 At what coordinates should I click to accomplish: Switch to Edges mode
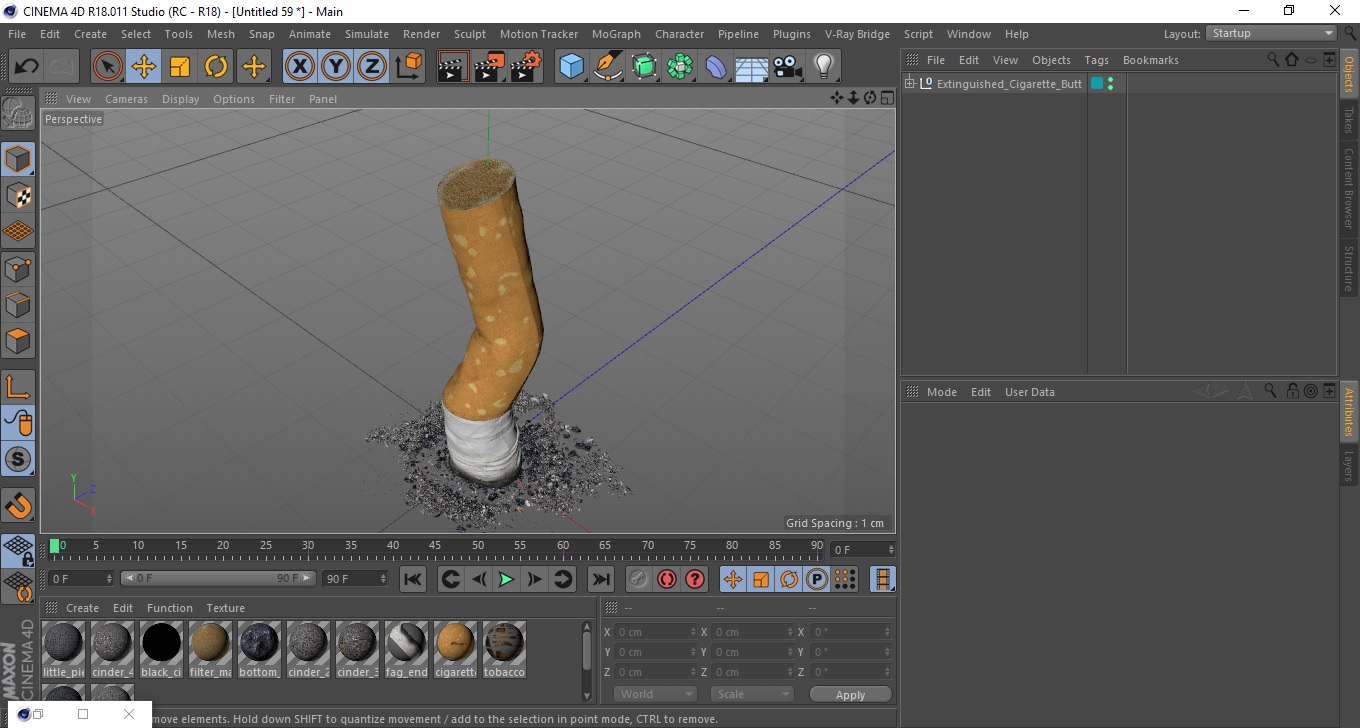(x=18, y=304)
